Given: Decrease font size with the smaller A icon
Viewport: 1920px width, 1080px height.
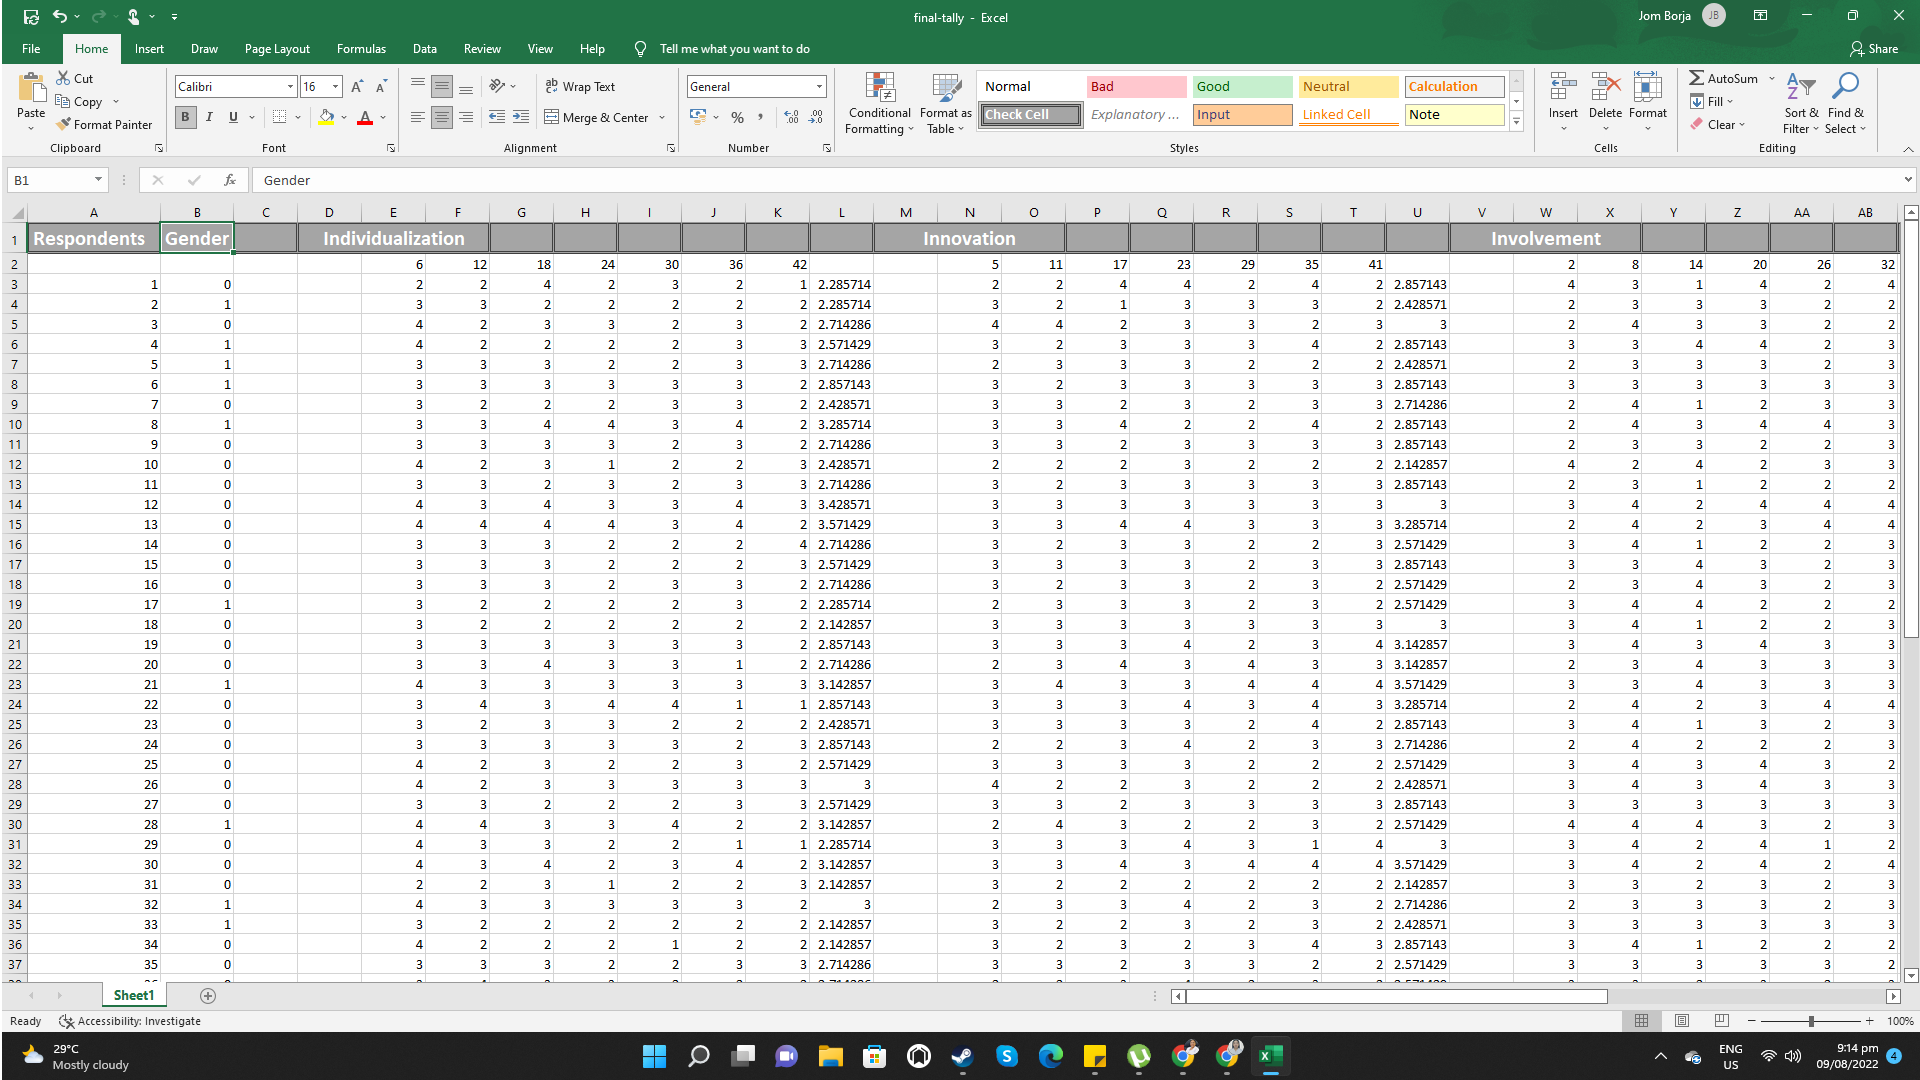Looking at the screenshot, I should coord(381,87).
